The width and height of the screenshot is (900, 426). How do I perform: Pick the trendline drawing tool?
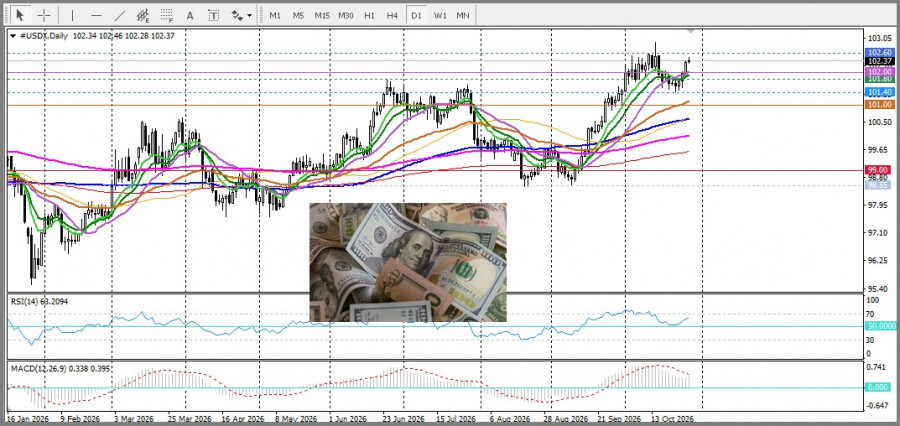click(x=120, y=16)
